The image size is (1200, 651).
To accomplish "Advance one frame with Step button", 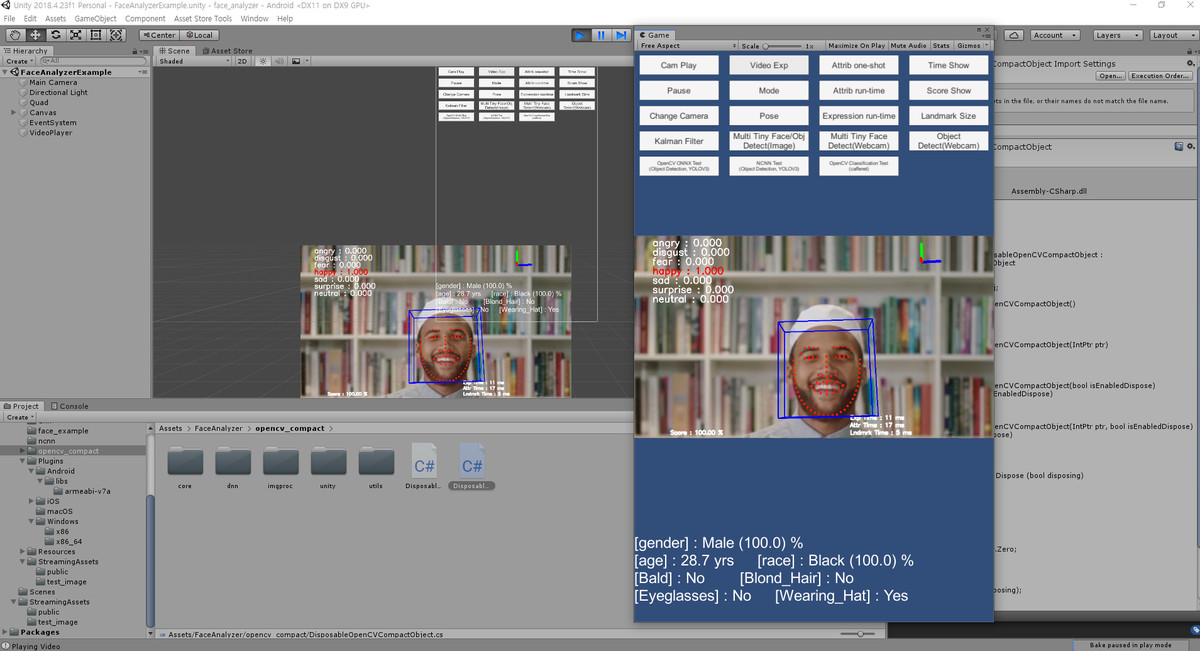I will tap(621, 35).
